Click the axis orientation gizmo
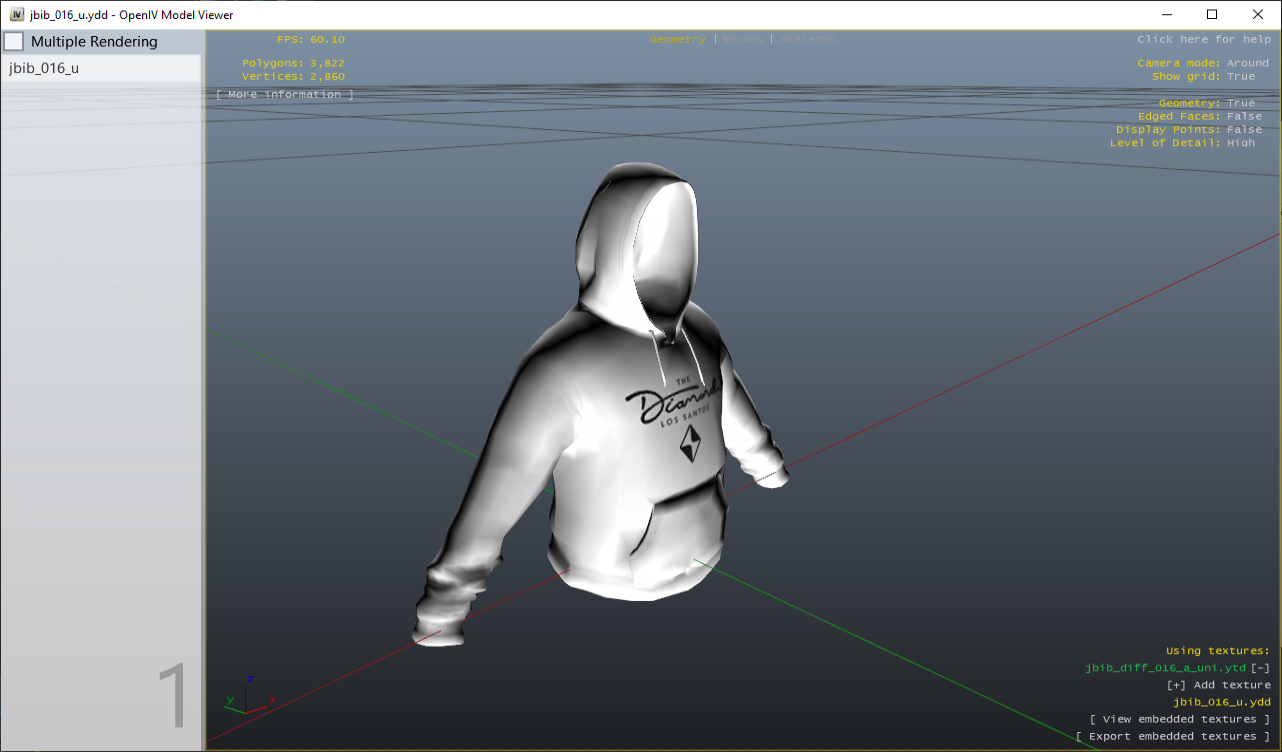The image size is (1282, 752). [x=248, y=700]
